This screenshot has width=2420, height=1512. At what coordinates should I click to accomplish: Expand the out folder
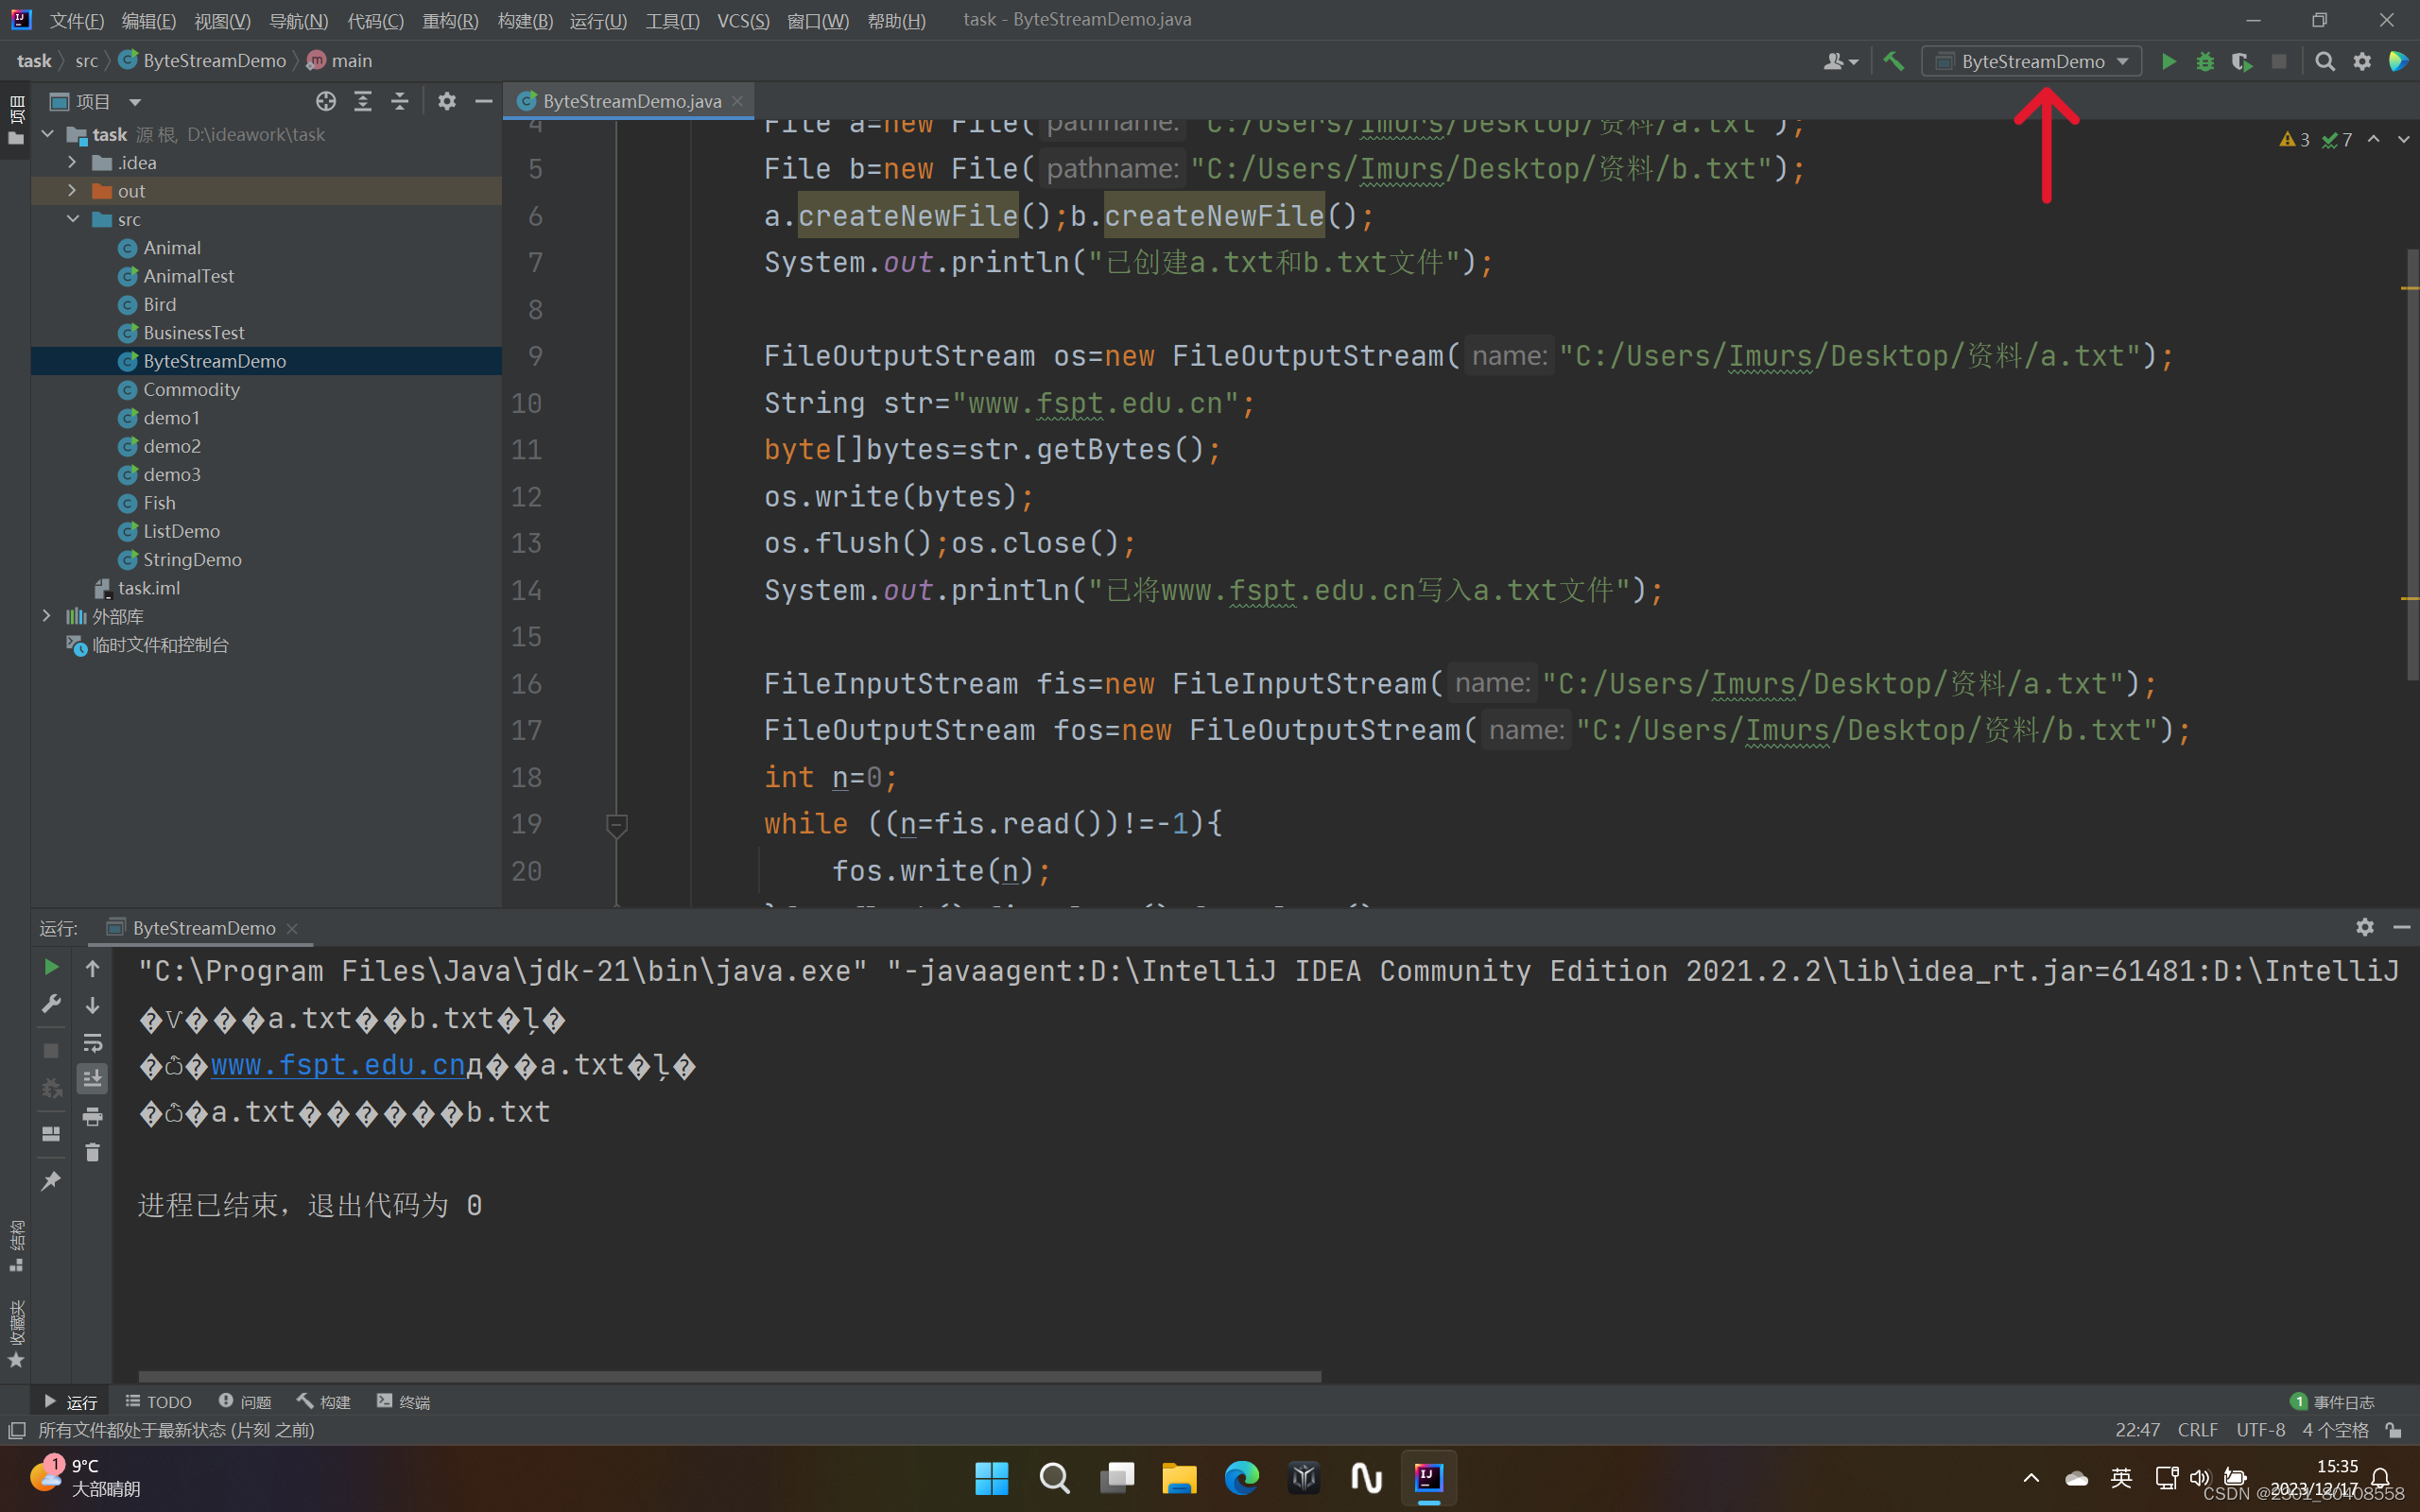(x=72, y=190)
